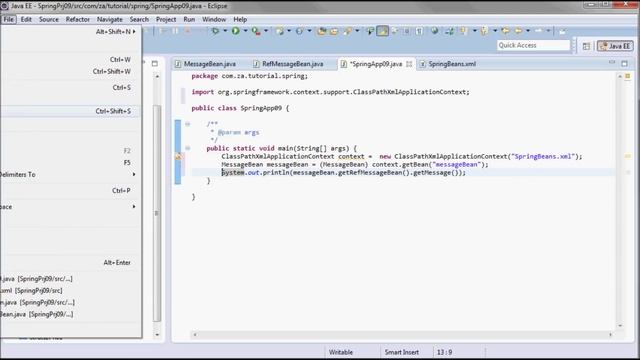Viewport: 640px width, 360px height.
Task: Toggle Show Whitespace Characters pilcrow icon
Action: coord(419,31)
